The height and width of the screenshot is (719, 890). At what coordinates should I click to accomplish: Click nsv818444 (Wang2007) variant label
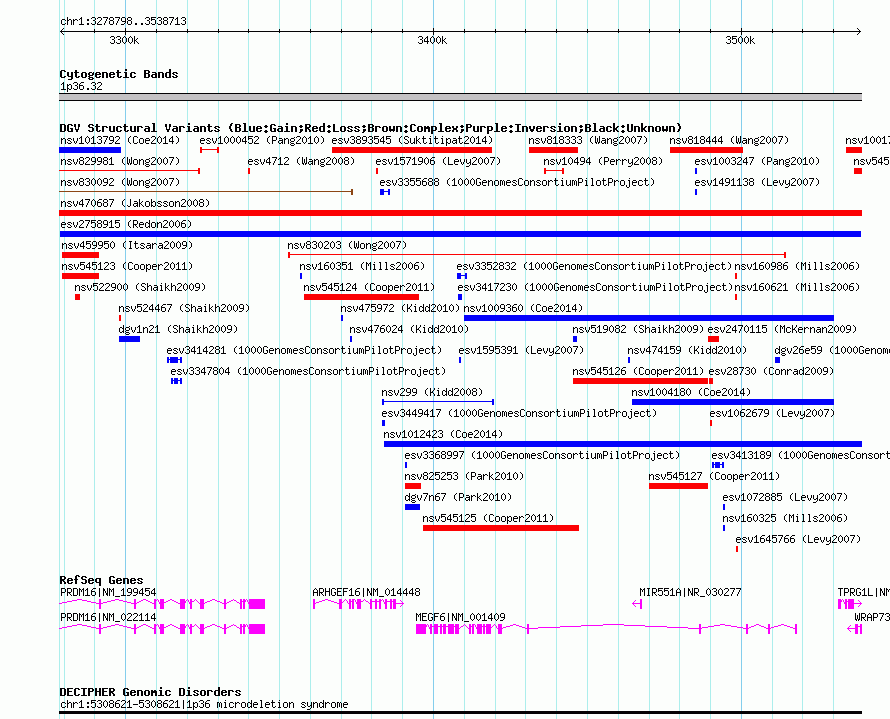tap(729, 140)
